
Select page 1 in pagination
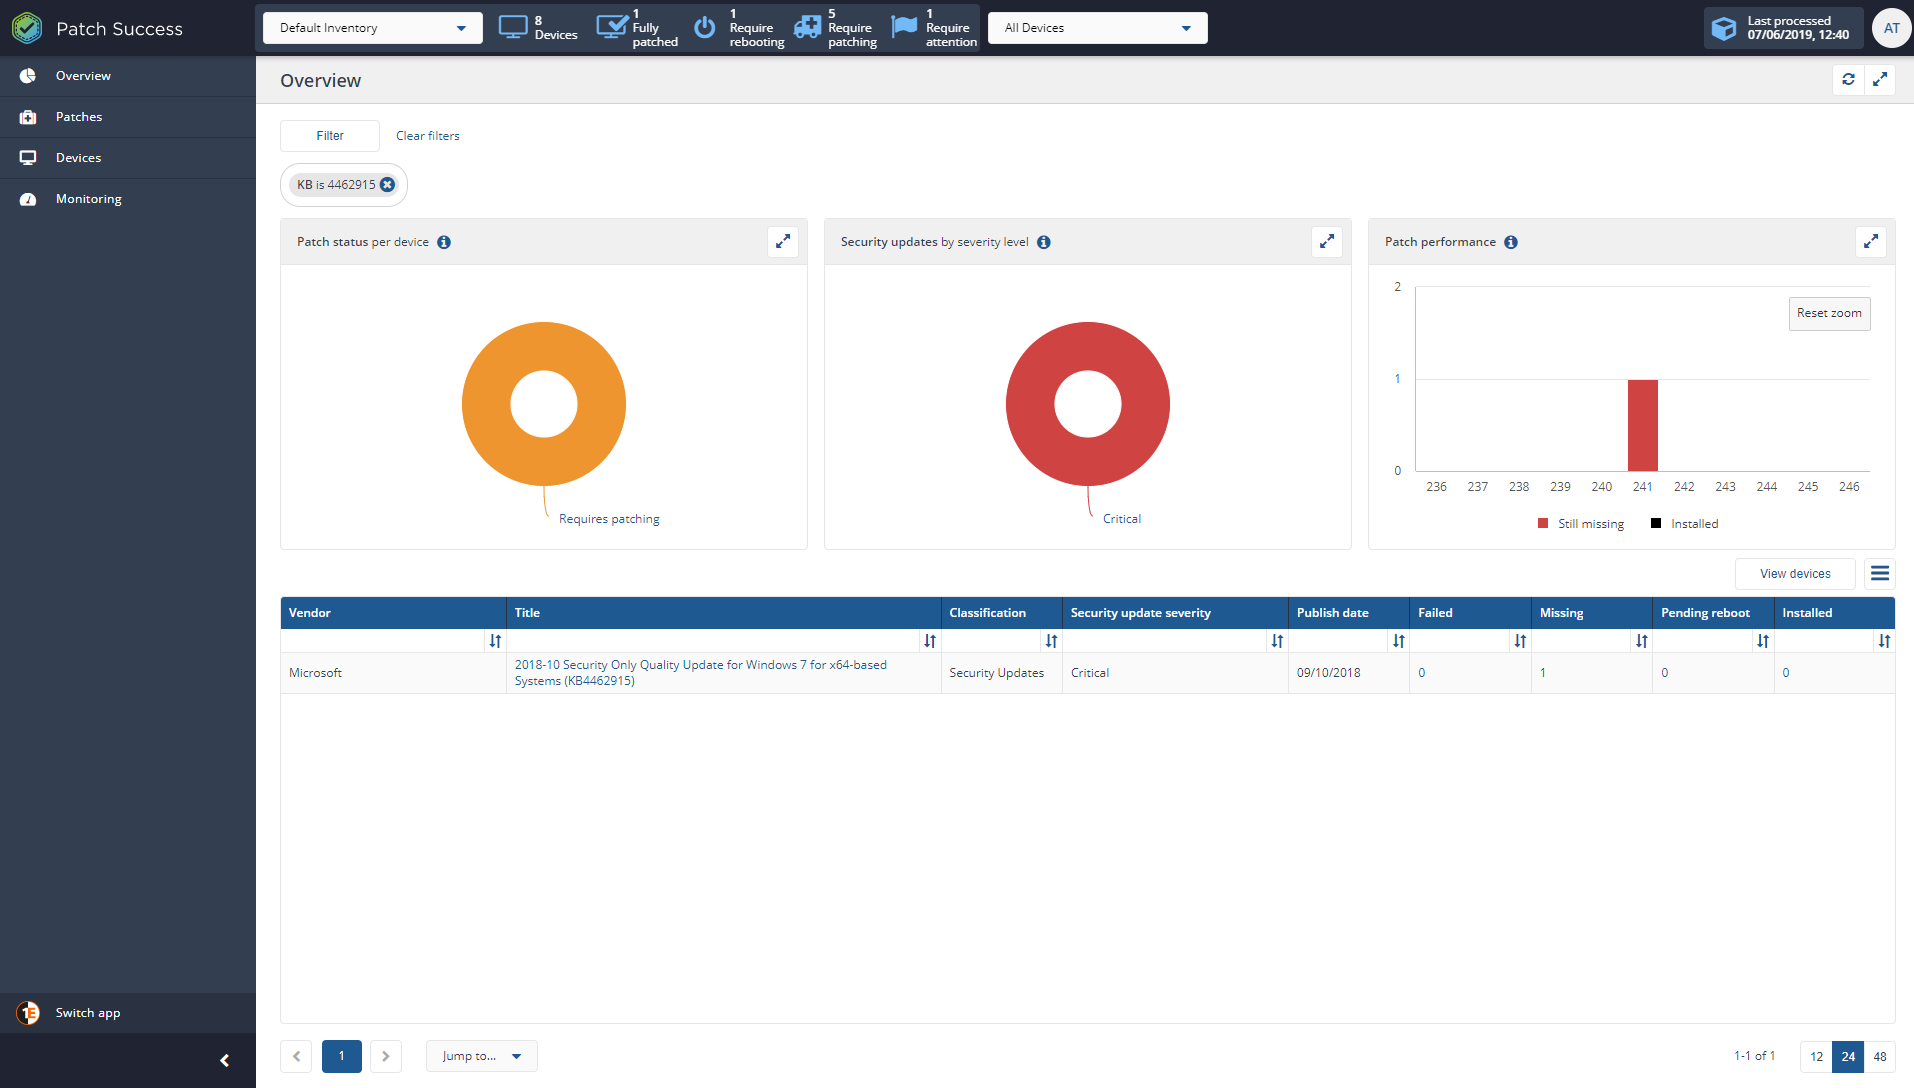click(341, 1056)
